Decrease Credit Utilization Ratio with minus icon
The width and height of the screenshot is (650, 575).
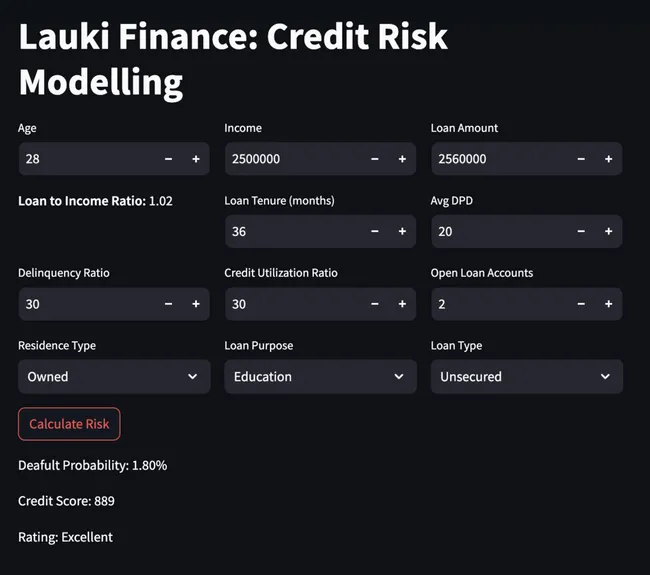click(375, 304)
